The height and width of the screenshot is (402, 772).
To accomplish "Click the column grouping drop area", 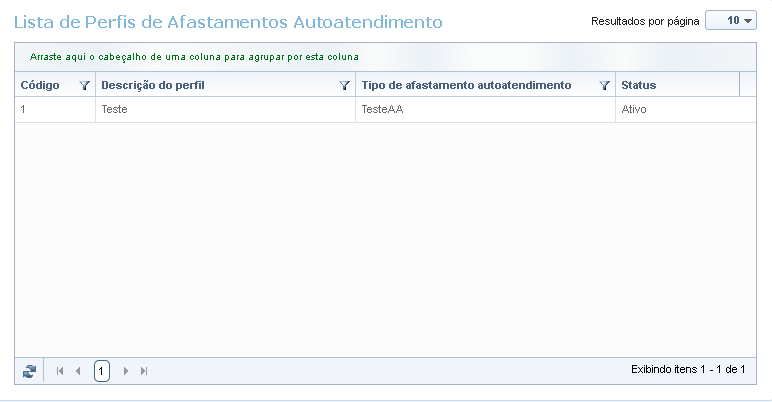I will pos(385,57).
